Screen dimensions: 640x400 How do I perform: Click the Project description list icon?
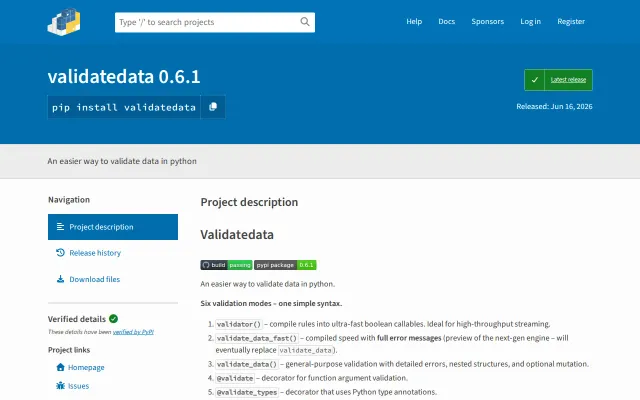(60, 227)
